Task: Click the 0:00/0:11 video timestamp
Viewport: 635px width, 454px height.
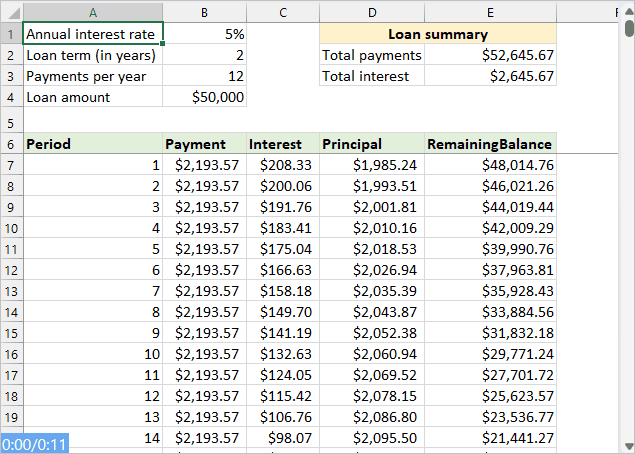Action: point(34,443)
